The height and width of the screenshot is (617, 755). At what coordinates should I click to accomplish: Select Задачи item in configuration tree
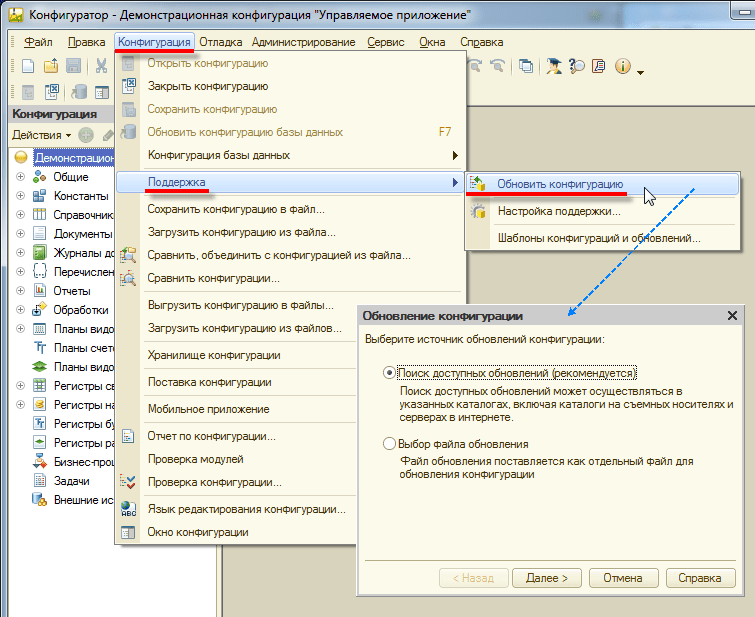point(71,481)
